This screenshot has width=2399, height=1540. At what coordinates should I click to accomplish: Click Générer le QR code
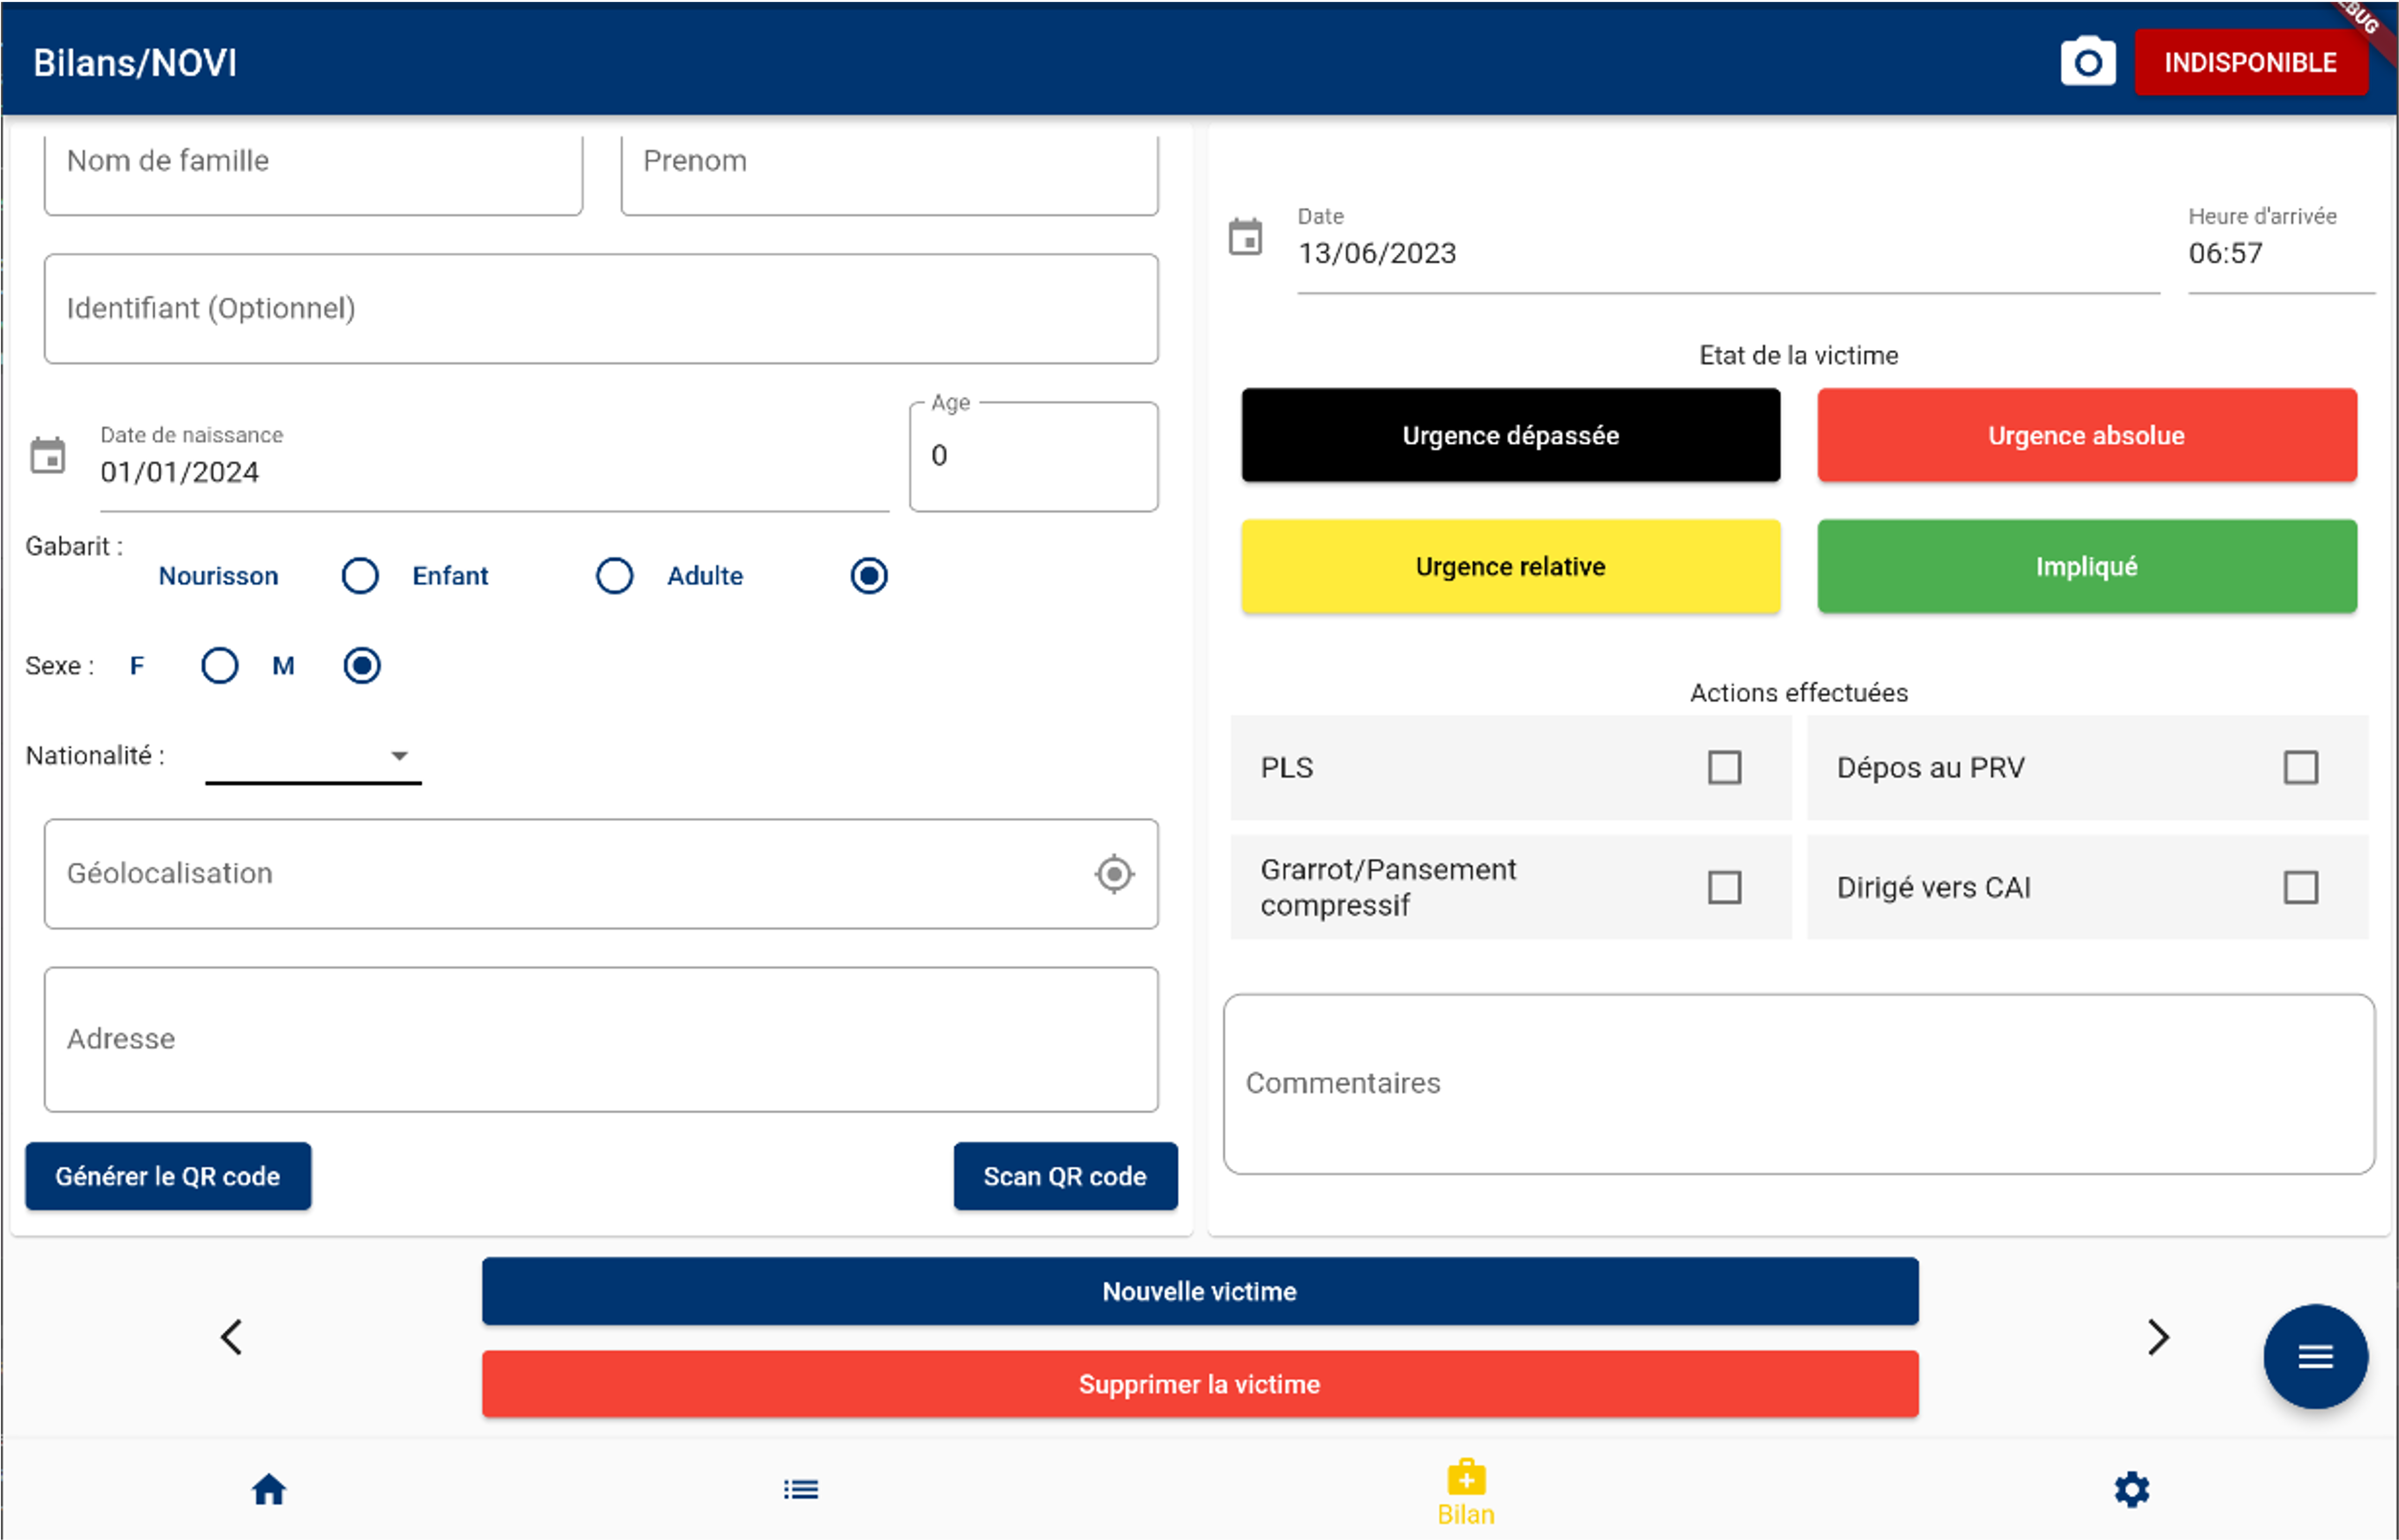[168, 1176]
